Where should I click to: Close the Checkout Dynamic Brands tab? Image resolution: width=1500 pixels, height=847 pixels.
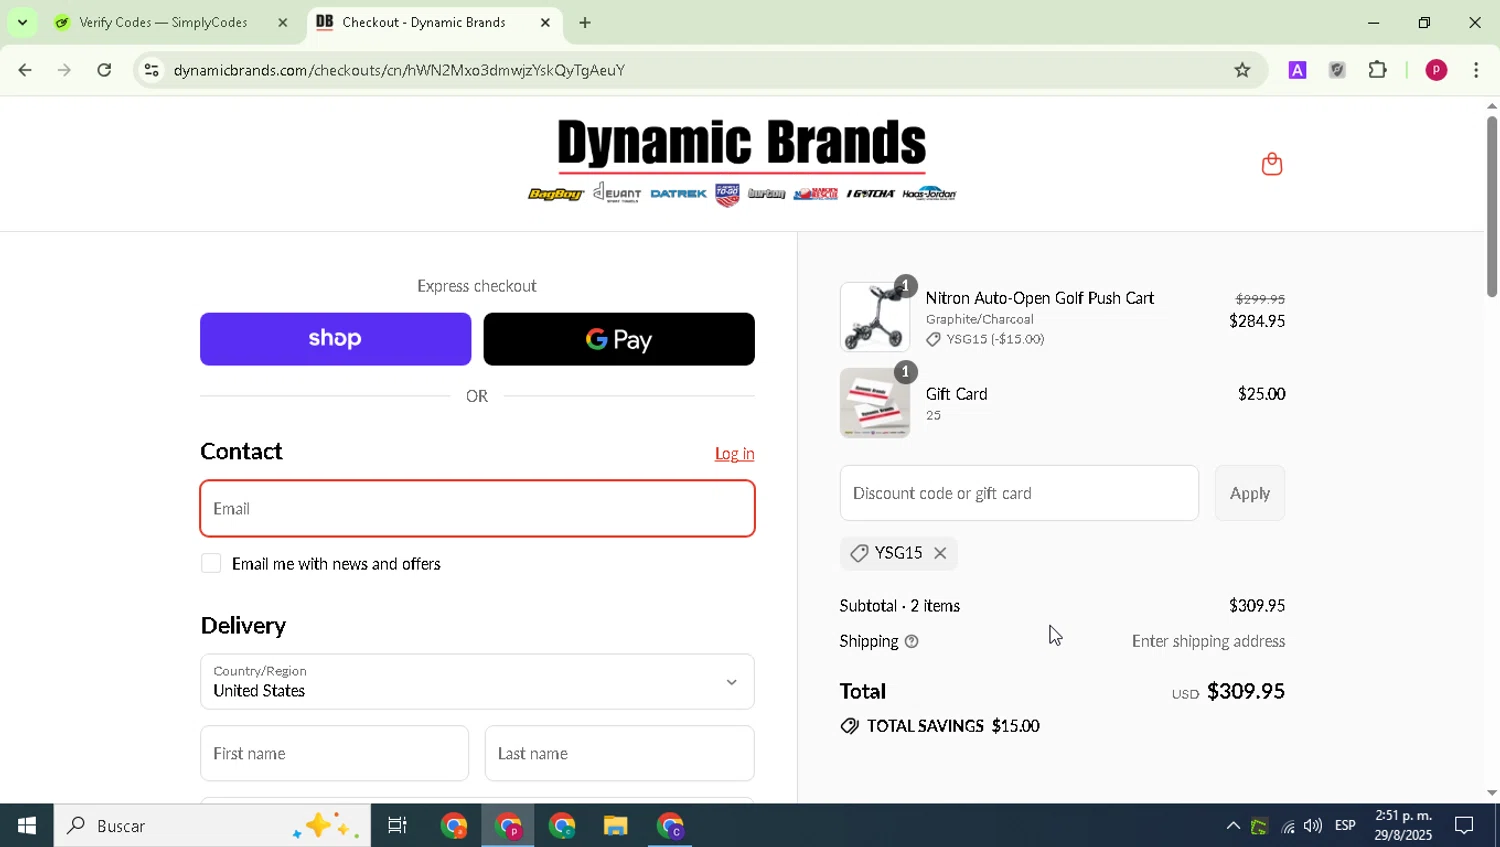click(x=545, y=22)
